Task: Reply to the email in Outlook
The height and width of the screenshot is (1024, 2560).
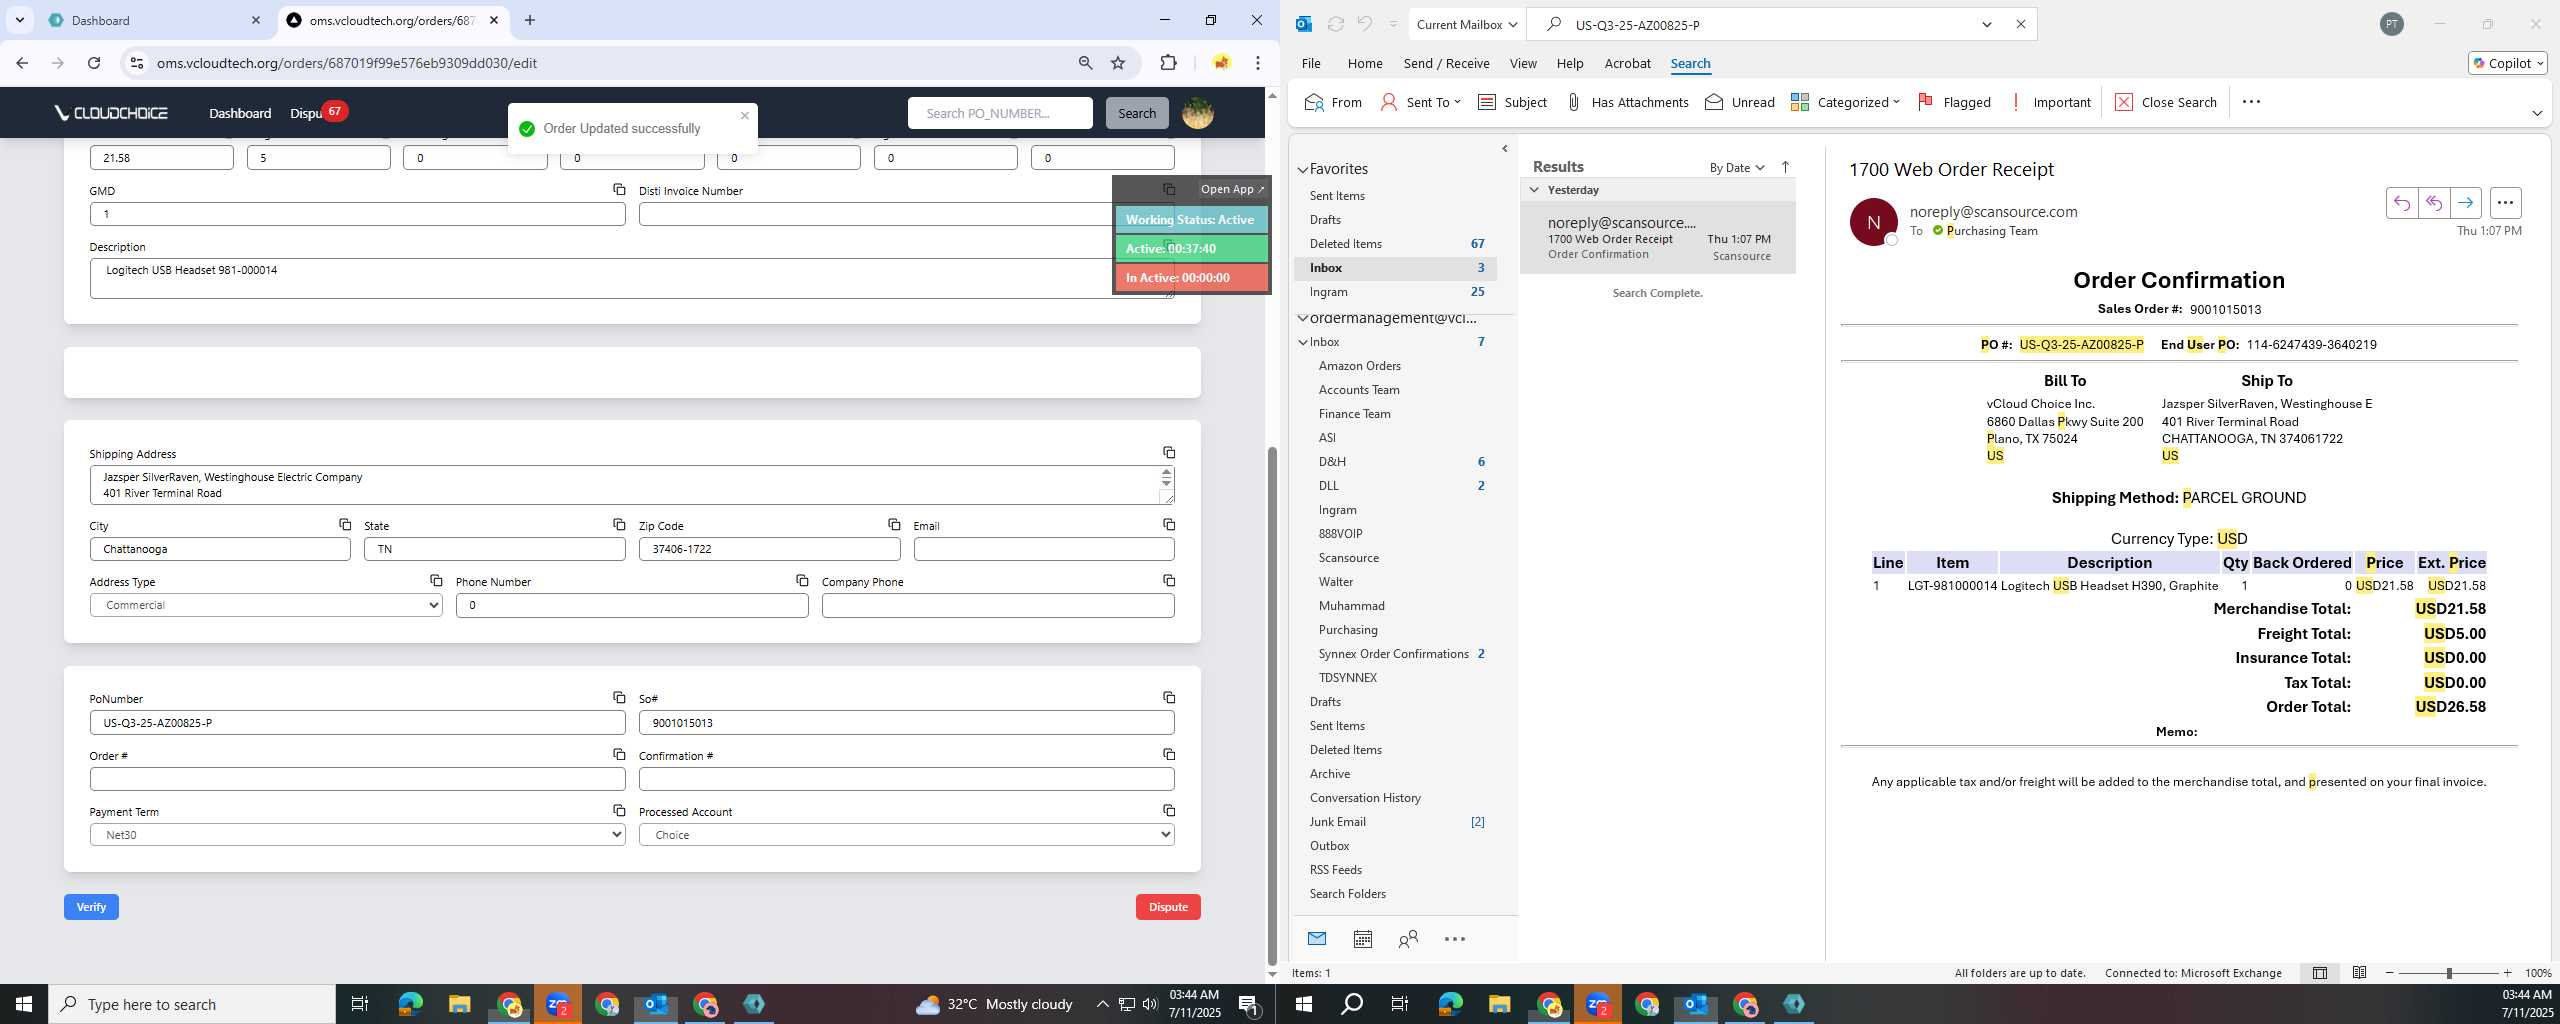Action: tap(2401, 203)
